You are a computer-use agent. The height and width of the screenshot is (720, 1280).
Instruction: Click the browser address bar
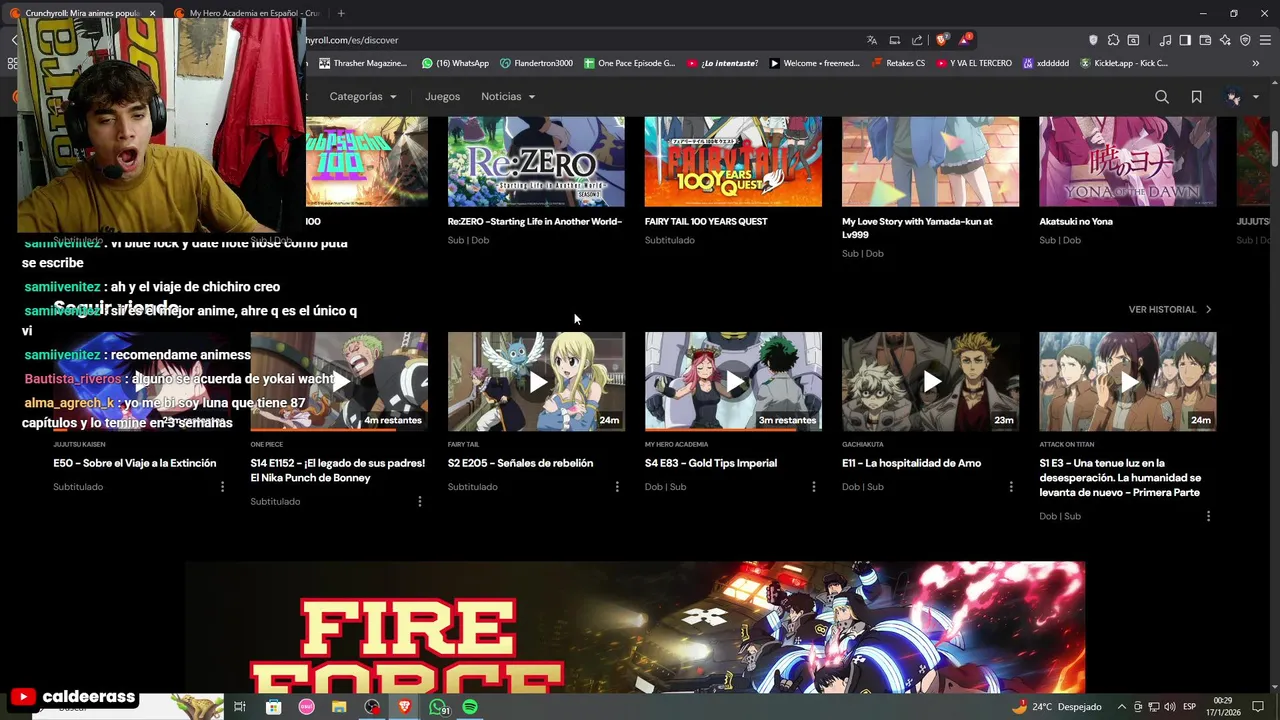tap(580, 40)
